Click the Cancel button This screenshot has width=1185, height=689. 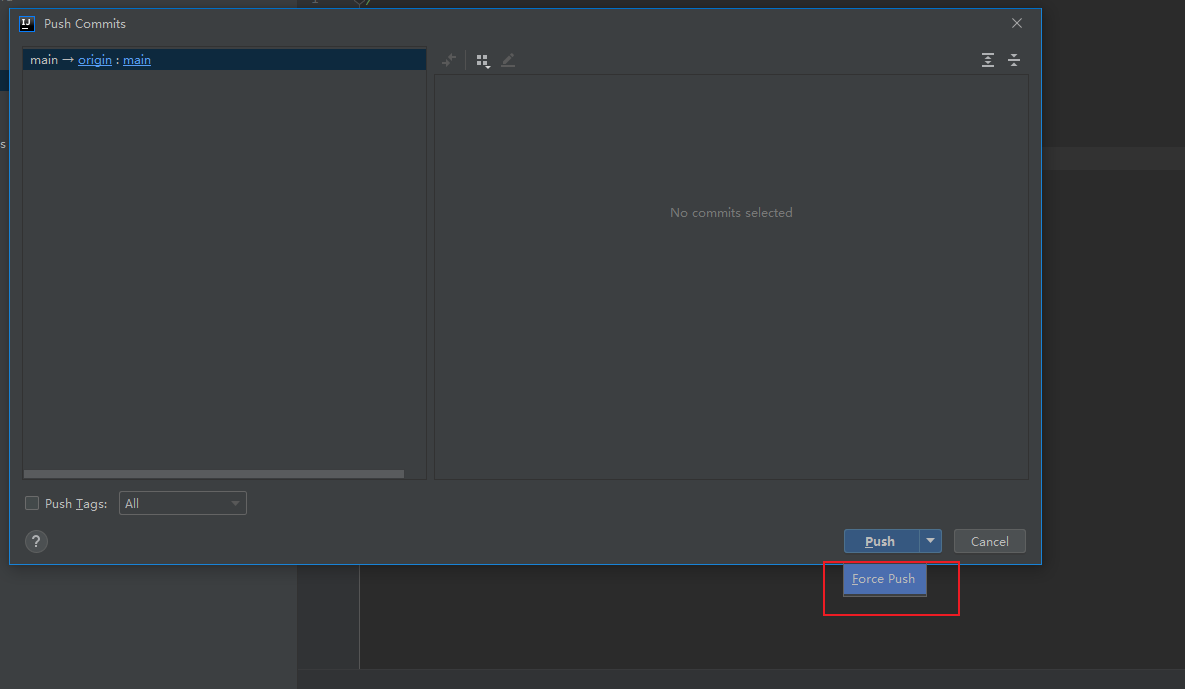989,541
